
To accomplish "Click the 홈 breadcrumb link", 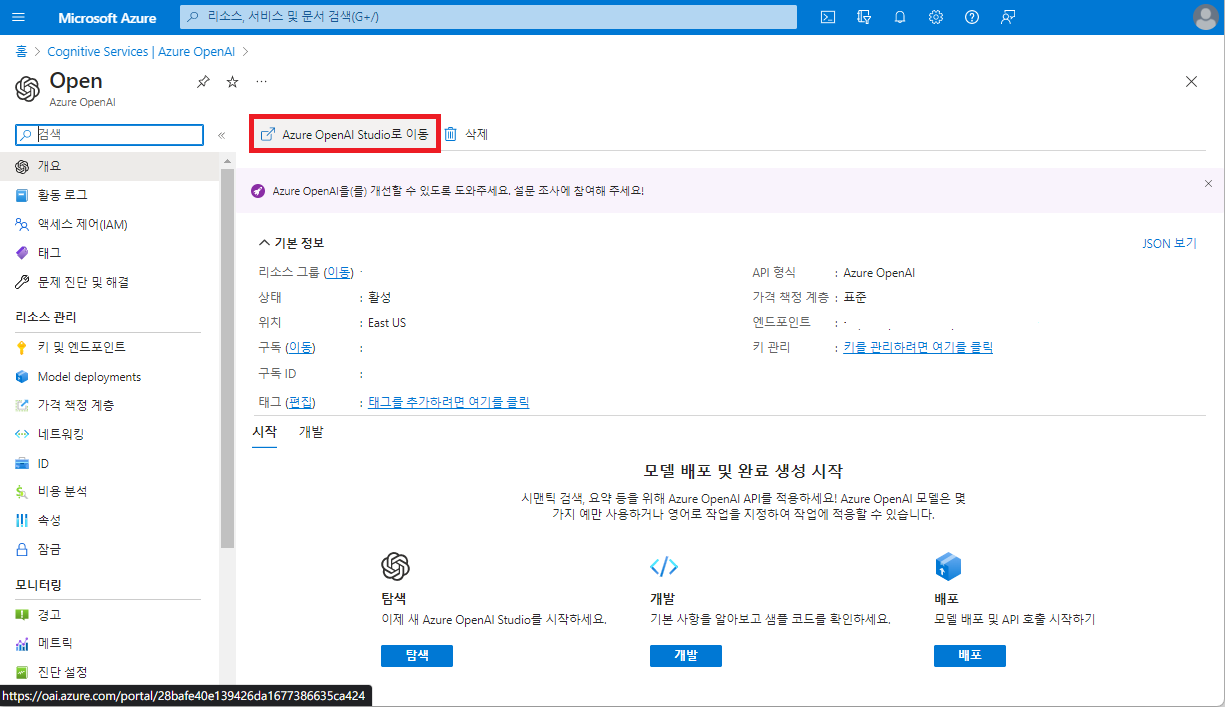I will pyautogui.click(x=21, y=51).
